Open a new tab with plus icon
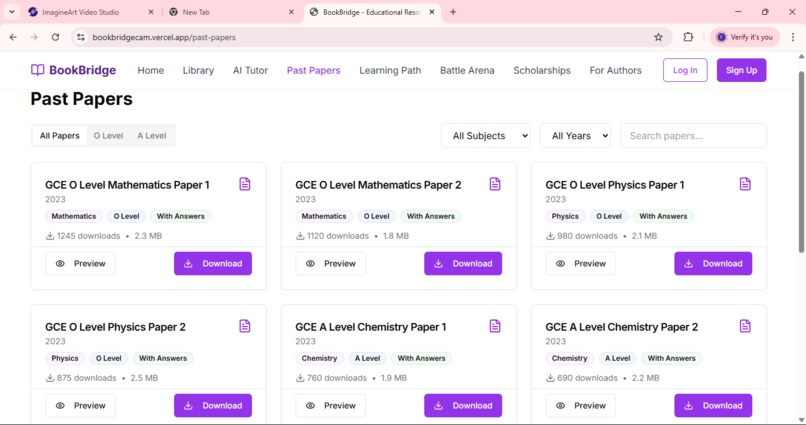The height and width of the screenshot is (425, 806). tap(453, 12)
